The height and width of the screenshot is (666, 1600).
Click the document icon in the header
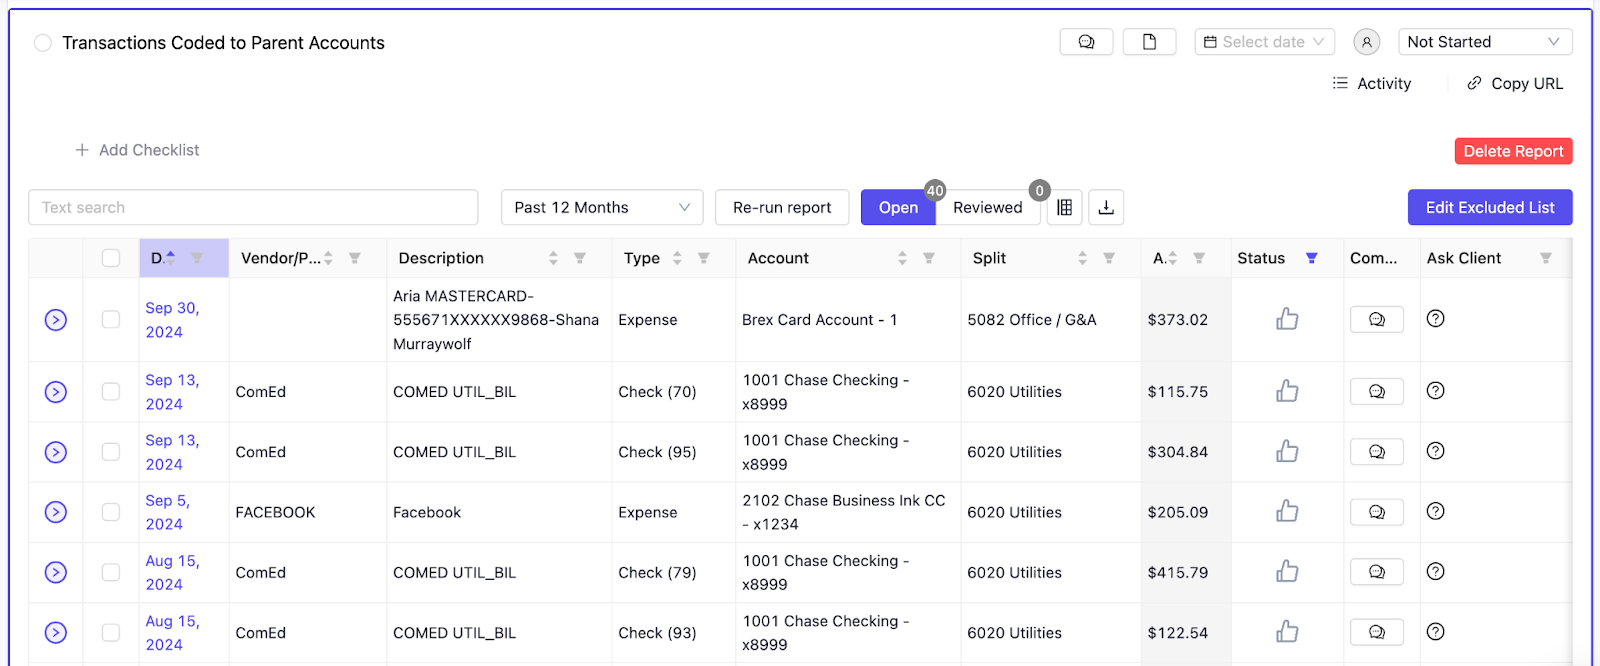(1149, 42)
